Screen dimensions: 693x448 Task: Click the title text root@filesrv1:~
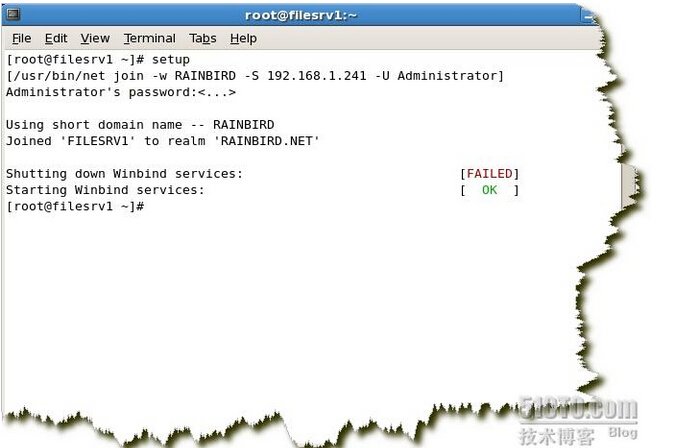(x=301, y=15)
